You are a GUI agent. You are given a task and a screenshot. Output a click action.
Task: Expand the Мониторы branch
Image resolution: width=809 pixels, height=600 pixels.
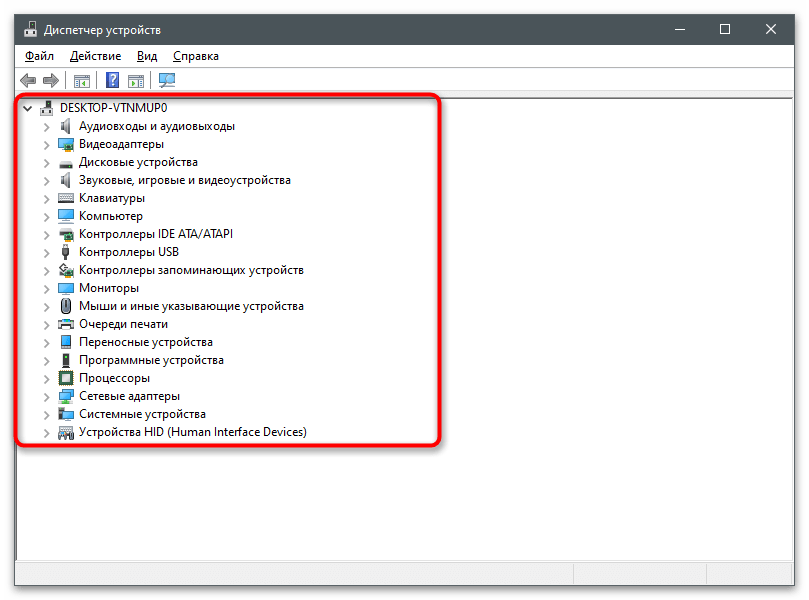click(x=46, y=289)
